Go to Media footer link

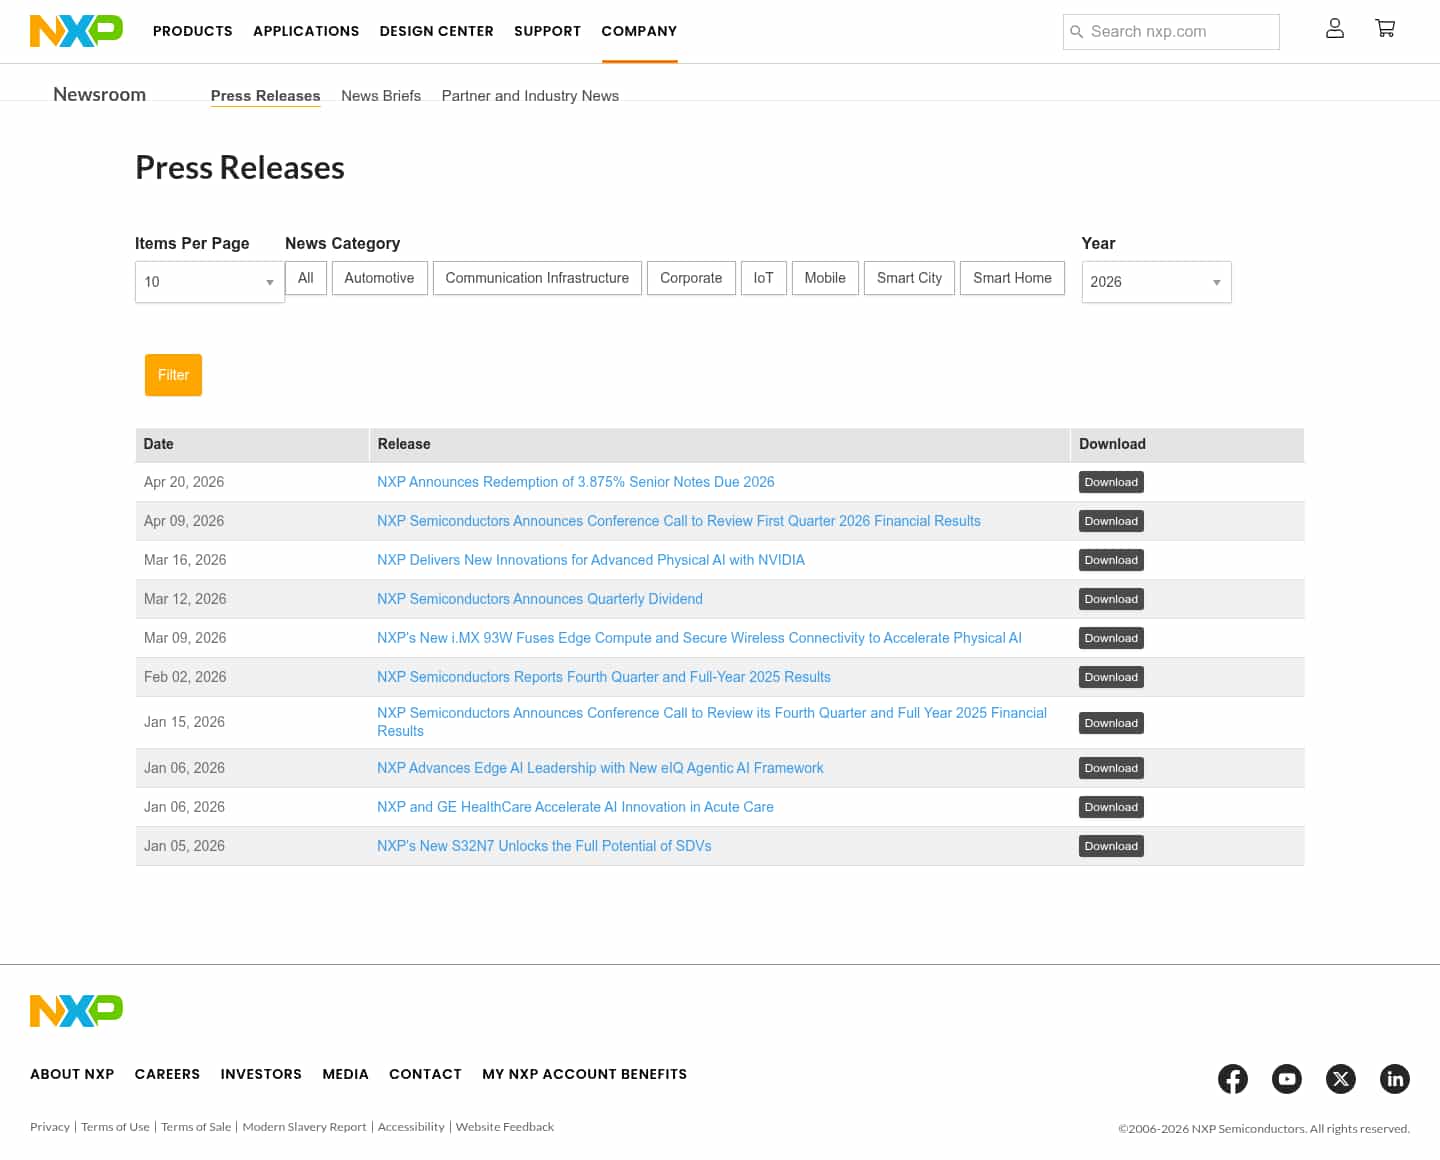(345, 1074)
